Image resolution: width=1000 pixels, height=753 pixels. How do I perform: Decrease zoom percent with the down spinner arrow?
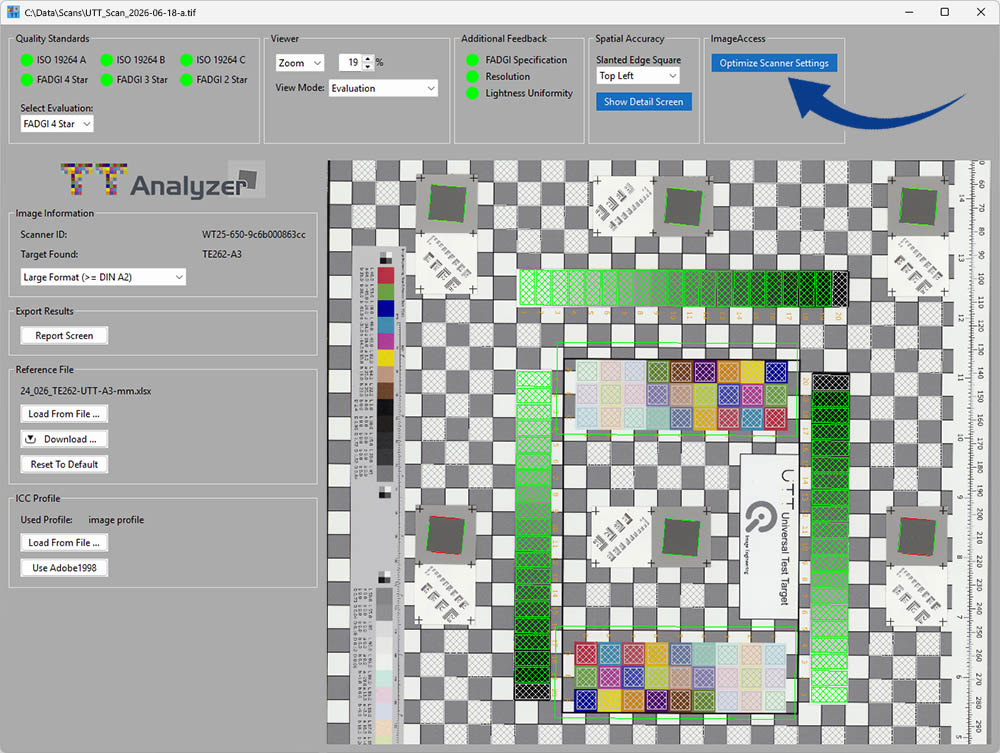tap(367, 66)
